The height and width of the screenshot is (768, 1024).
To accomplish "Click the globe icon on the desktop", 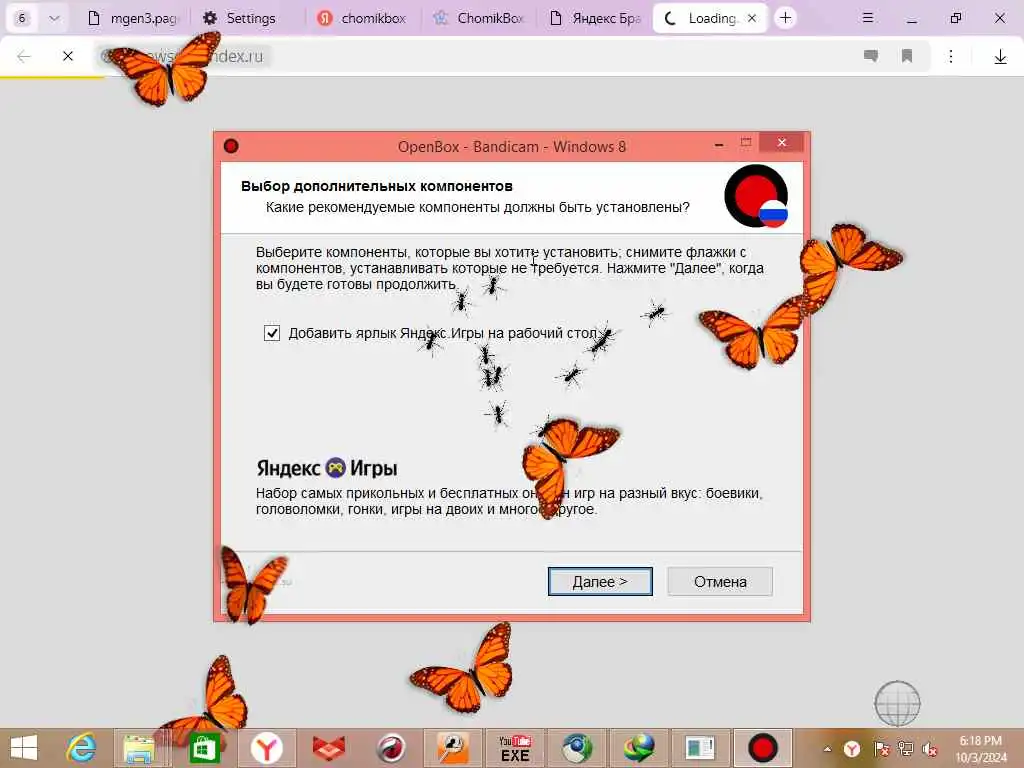I will (897, 703).
